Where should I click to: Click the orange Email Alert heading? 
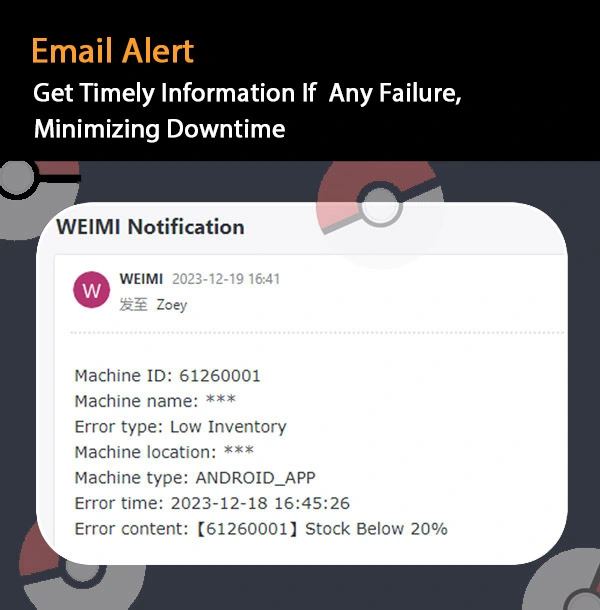(112, 51)
